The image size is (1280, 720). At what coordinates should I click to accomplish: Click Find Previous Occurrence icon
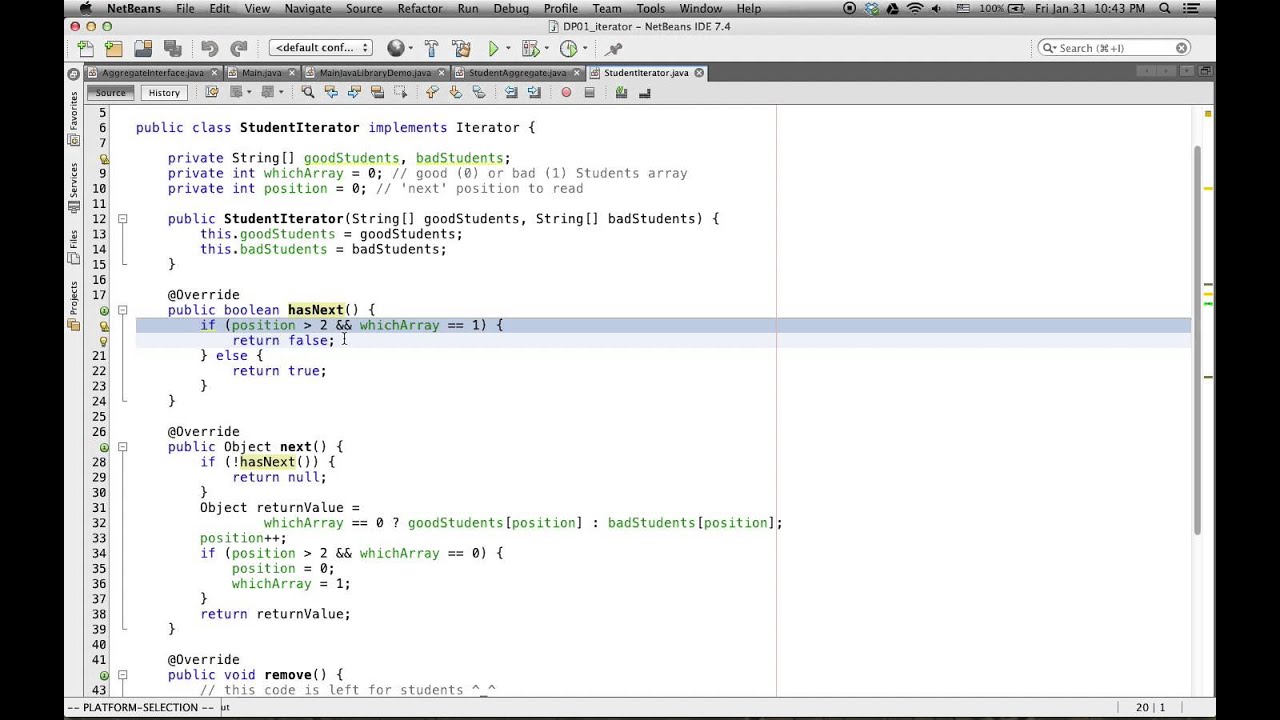tap(331, 92)
